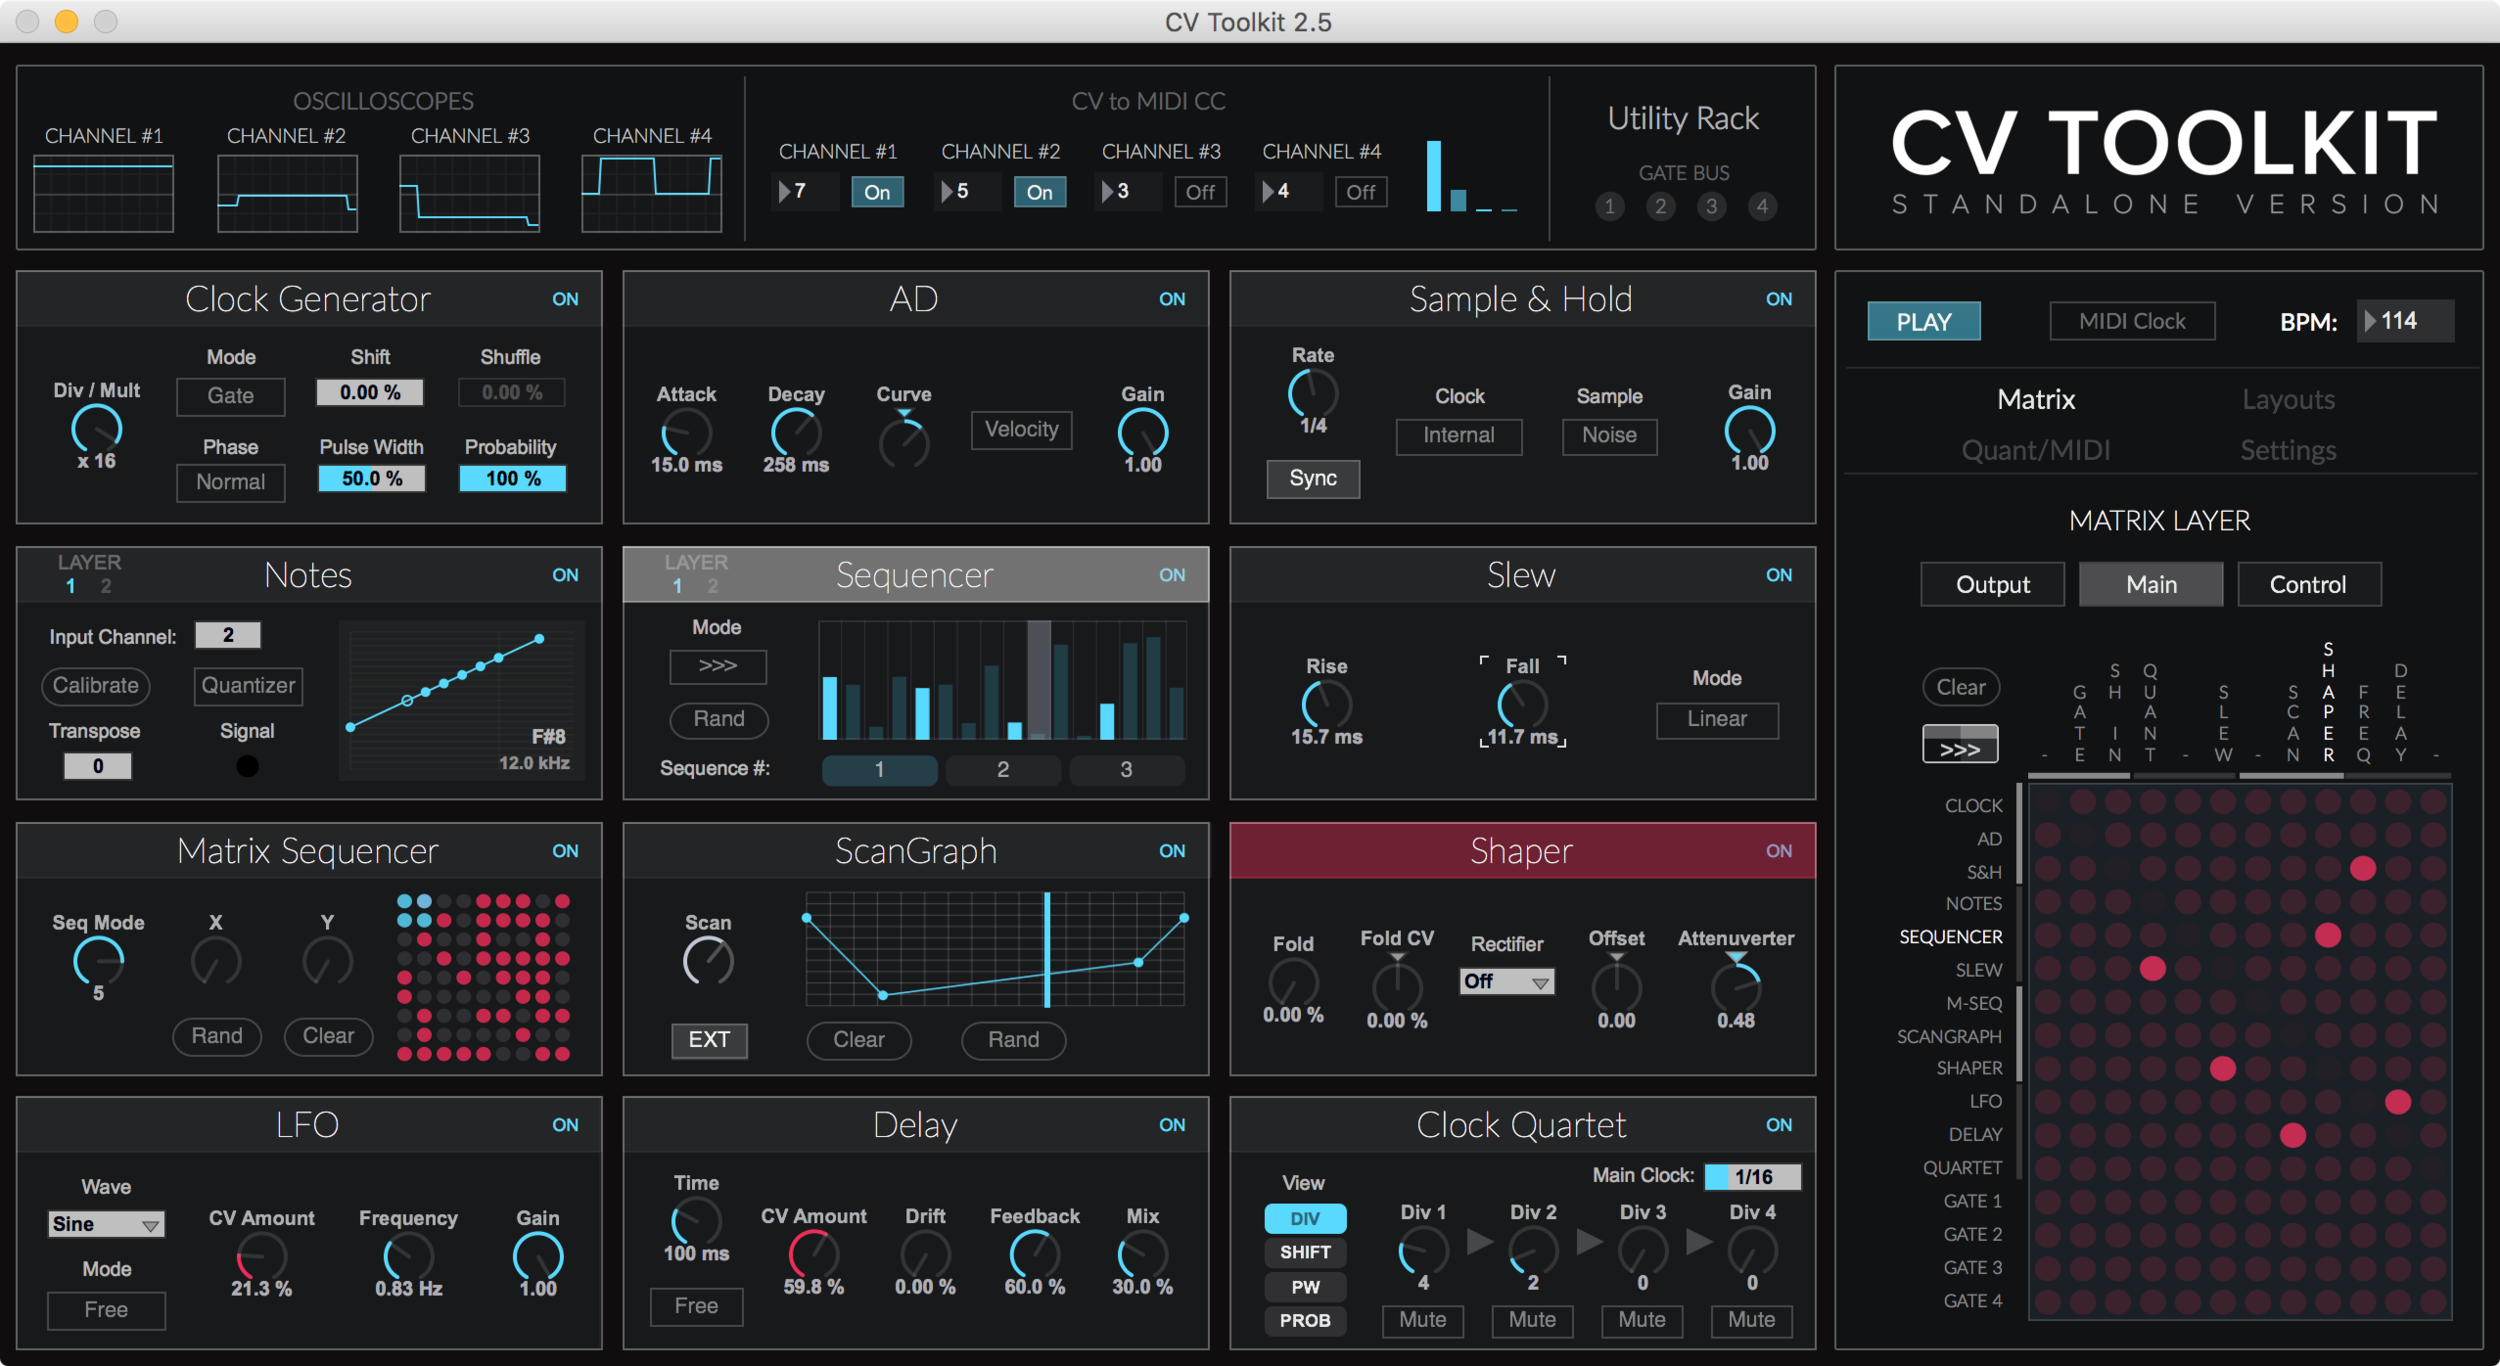Click the matrix Clear button
The height and width of the screenshot is (1366, 2500).
coord(1960,687)
